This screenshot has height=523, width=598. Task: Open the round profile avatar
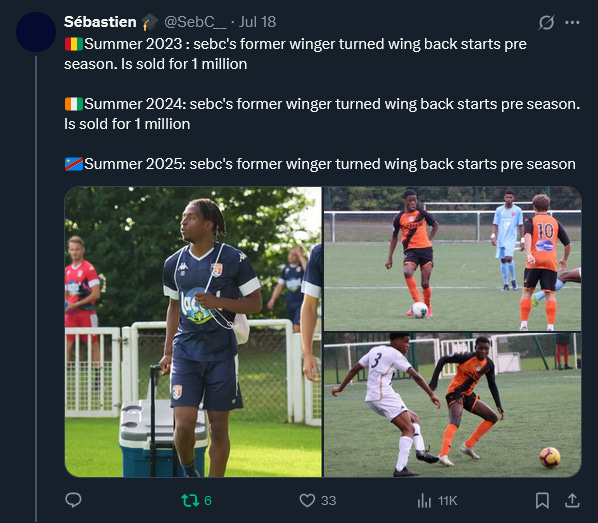click(36, 32)
